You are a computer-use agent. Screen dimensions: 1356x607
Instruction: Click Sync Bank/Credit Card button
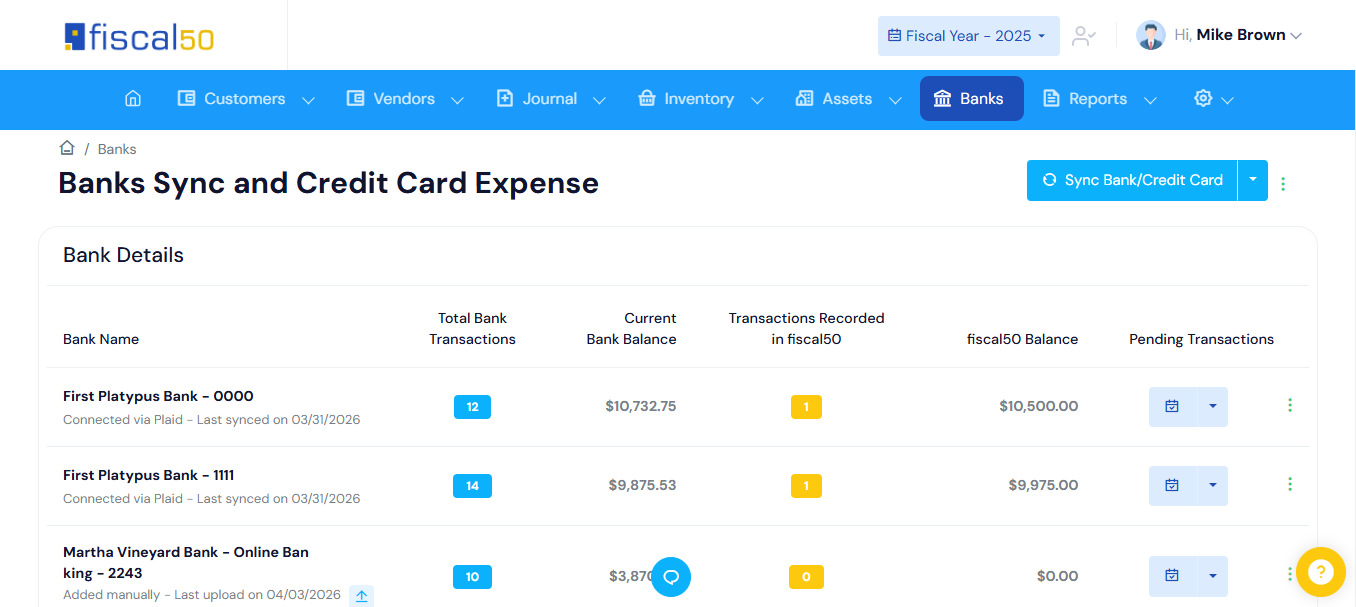pyautogui.click(x=1132, y=180)
